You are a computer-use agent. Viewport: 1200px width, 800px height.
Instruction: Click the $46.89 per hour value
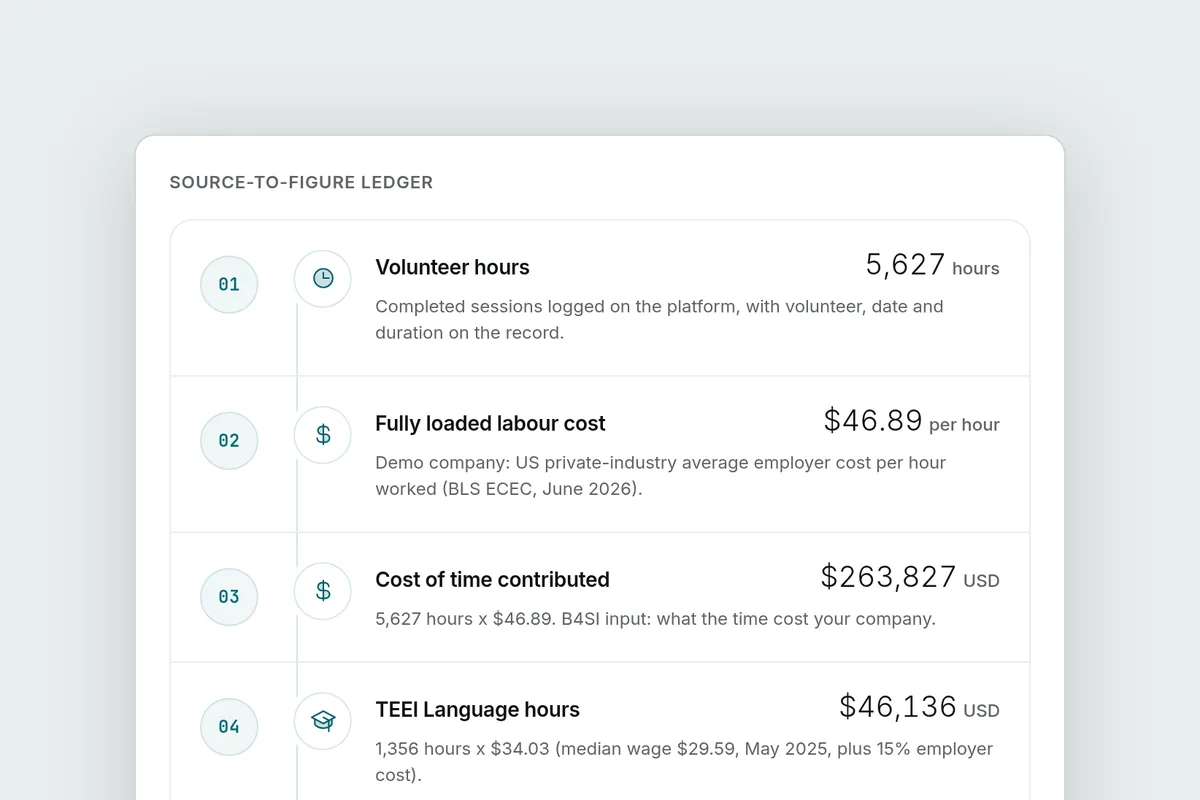coord(911,421)
